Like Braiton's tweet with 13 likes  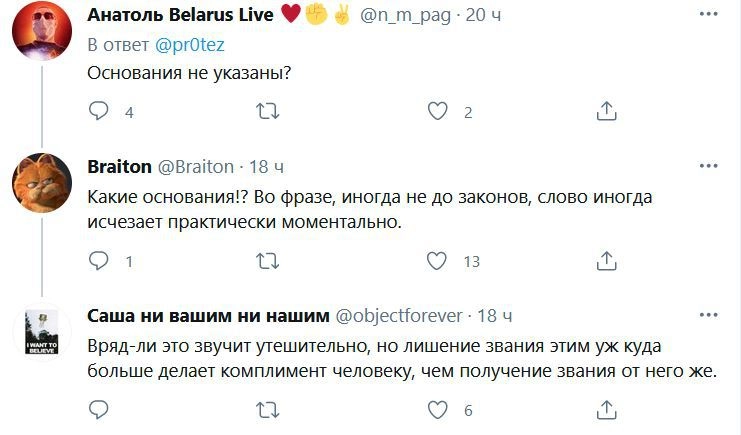(437, 261)
